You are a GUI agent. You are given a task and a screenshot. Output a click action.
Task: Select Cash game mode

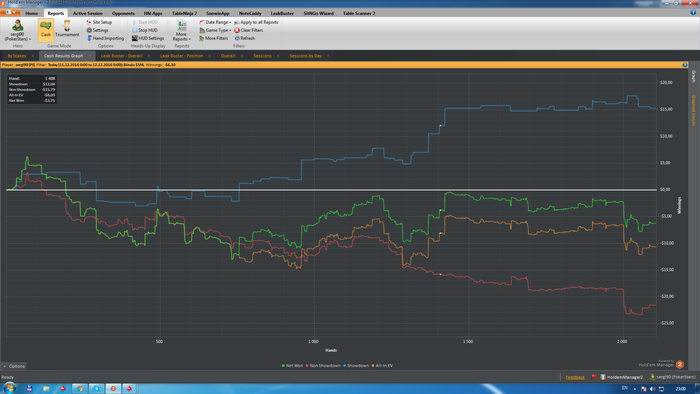46,30
